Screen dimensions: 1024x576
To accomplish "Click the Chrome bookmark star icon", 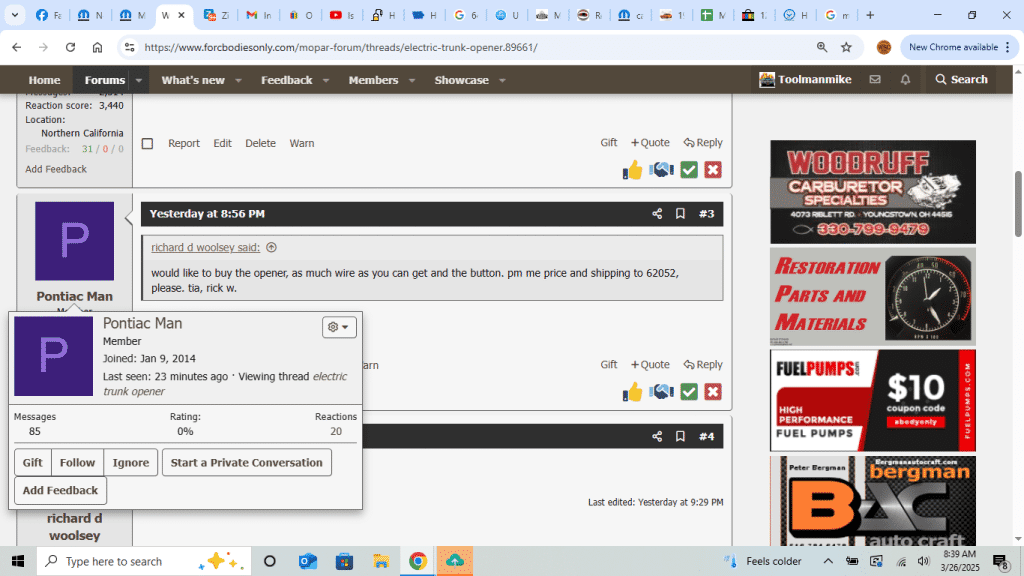I will click(x=846, y=47).
